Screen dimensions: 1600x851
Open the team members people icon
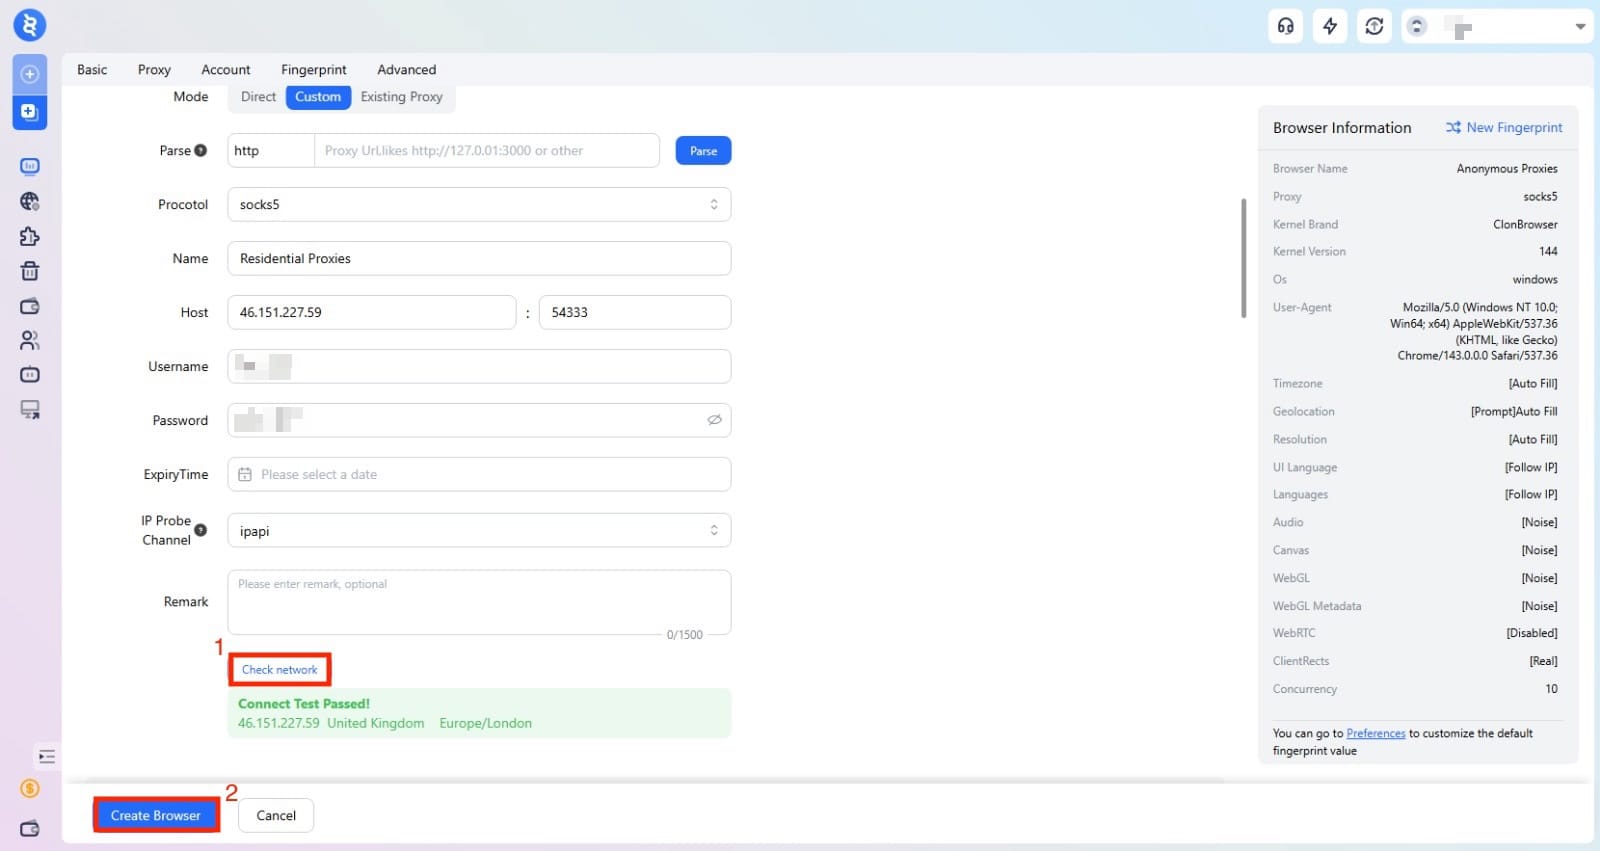29,340
